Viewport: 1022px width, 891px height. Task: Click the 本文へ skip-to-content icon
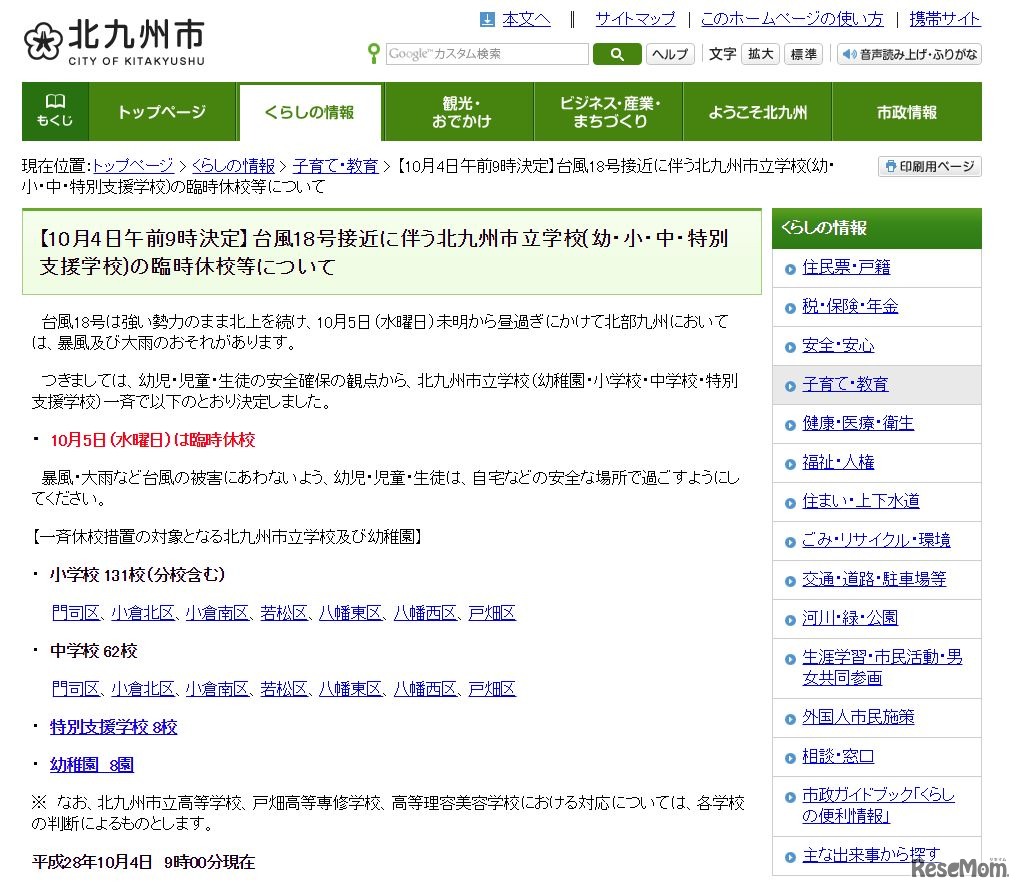coord(487,18)
